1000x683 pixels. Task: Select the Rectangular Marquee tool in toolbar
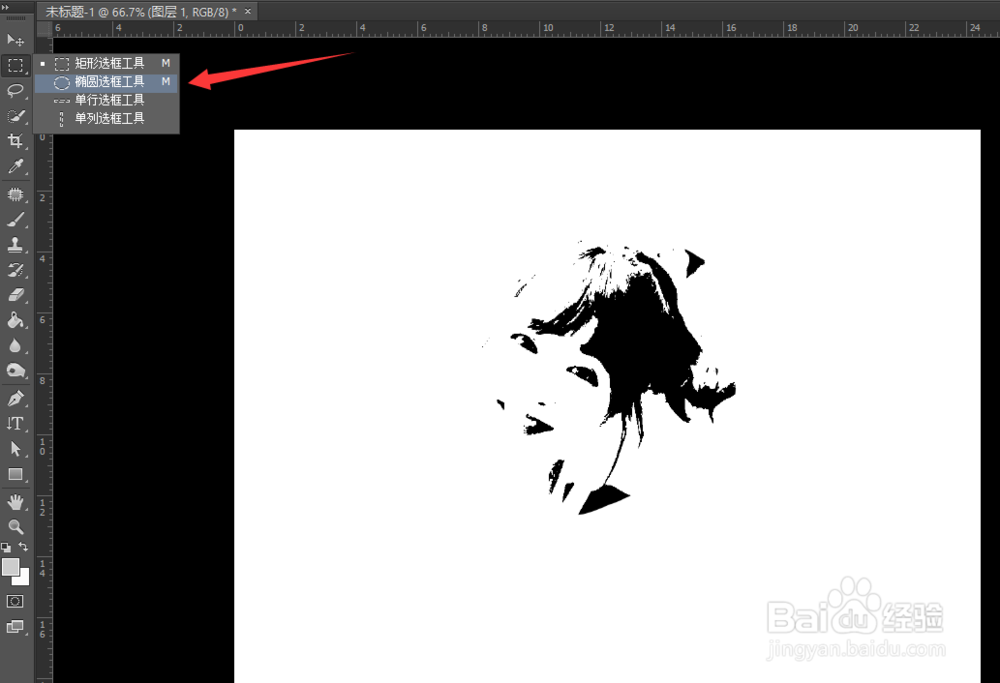(15, 65)
